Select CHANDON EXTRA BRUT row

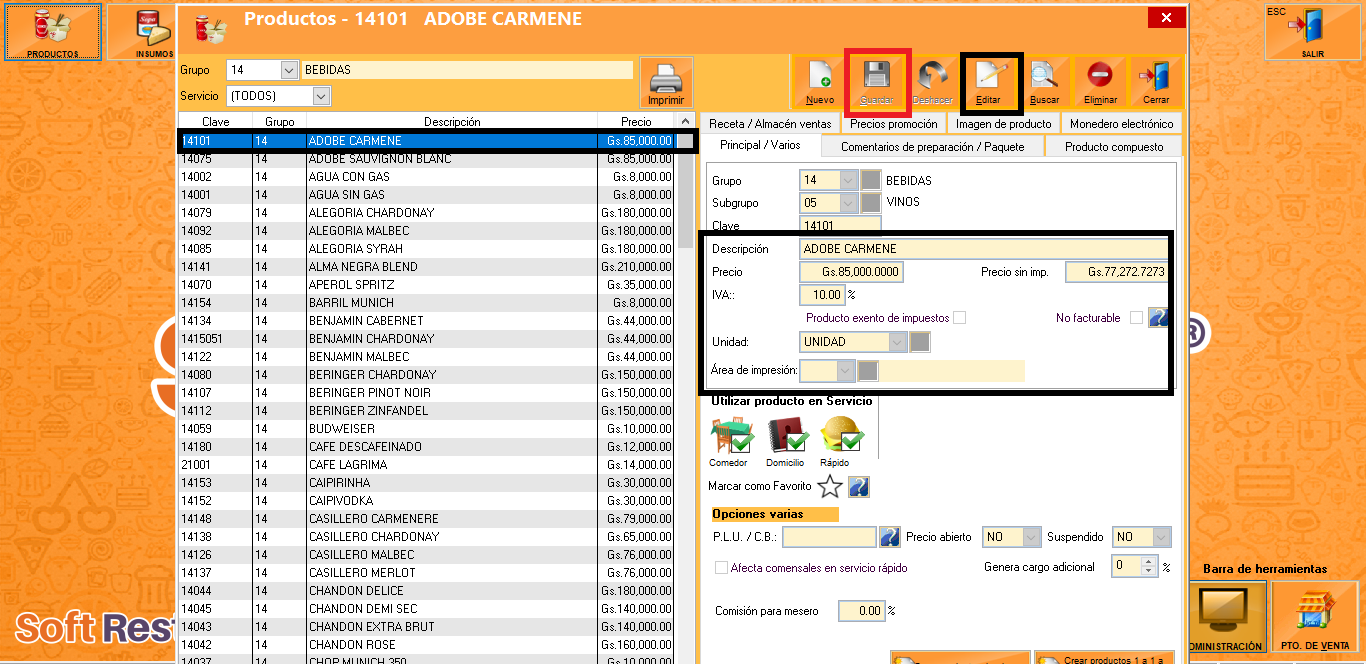click(427, 627)
